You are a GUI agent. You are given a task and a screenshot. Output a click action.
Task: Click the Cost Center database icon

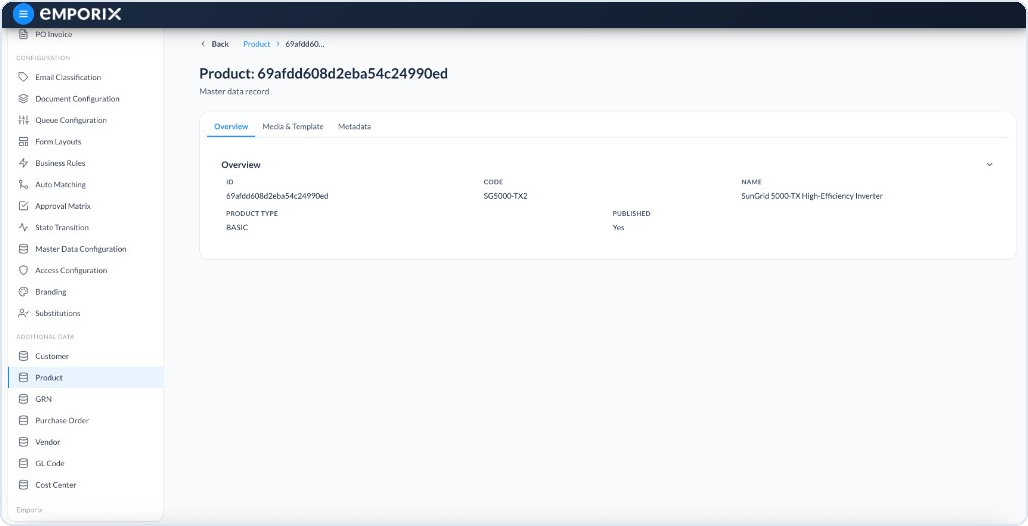tap(24, 485)
